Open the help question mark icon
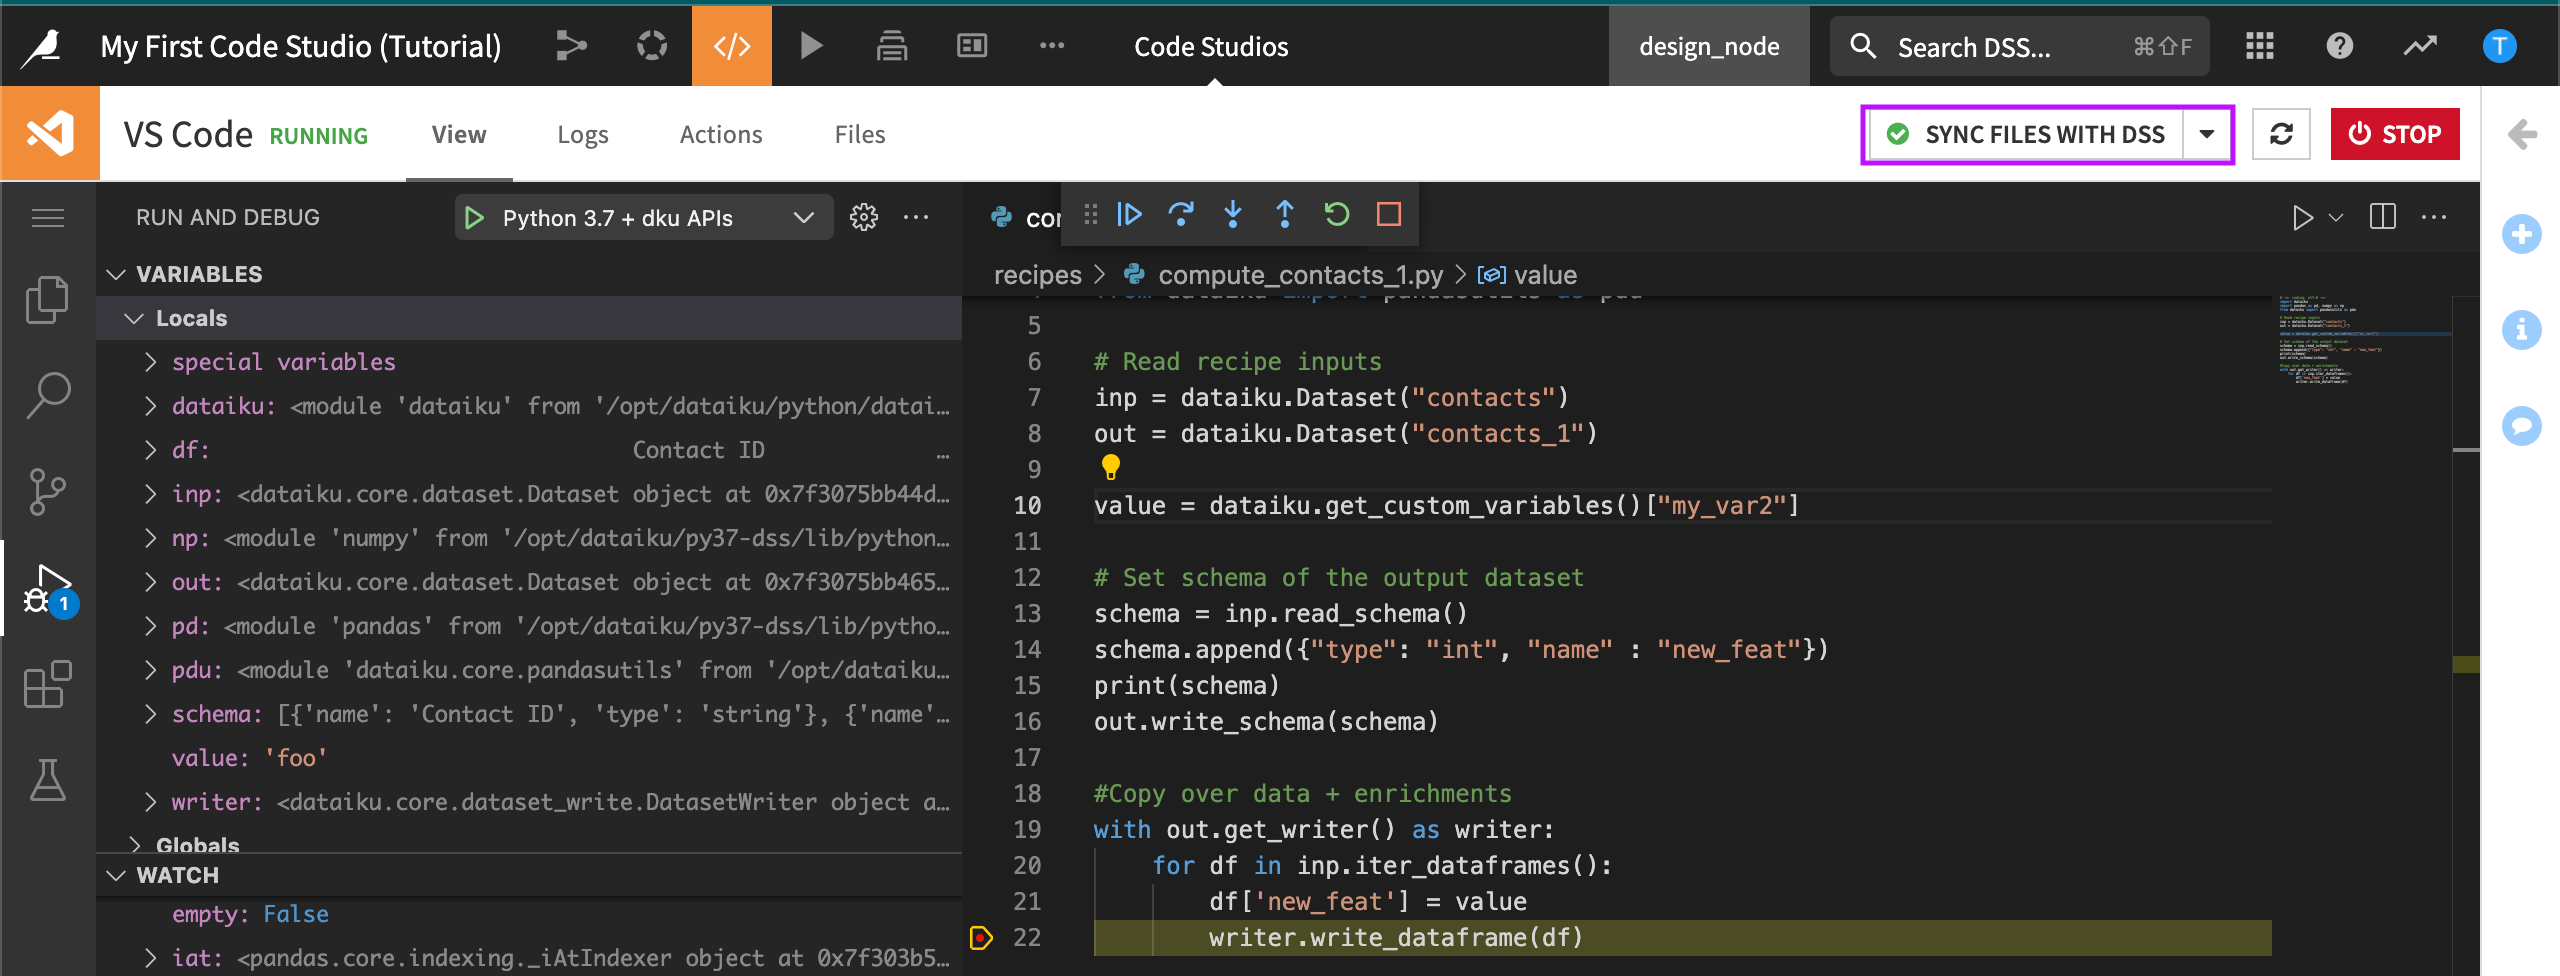2560x976 pixels. (x=2340, y=46)
